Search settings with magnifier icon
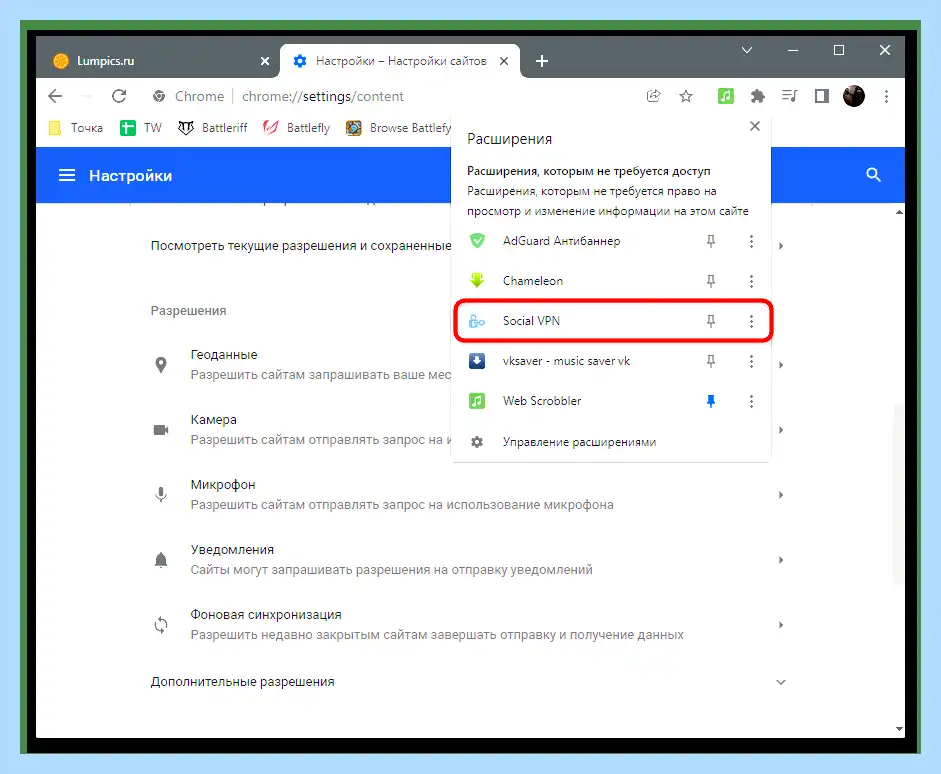941x774 pixels. (873, 175)
